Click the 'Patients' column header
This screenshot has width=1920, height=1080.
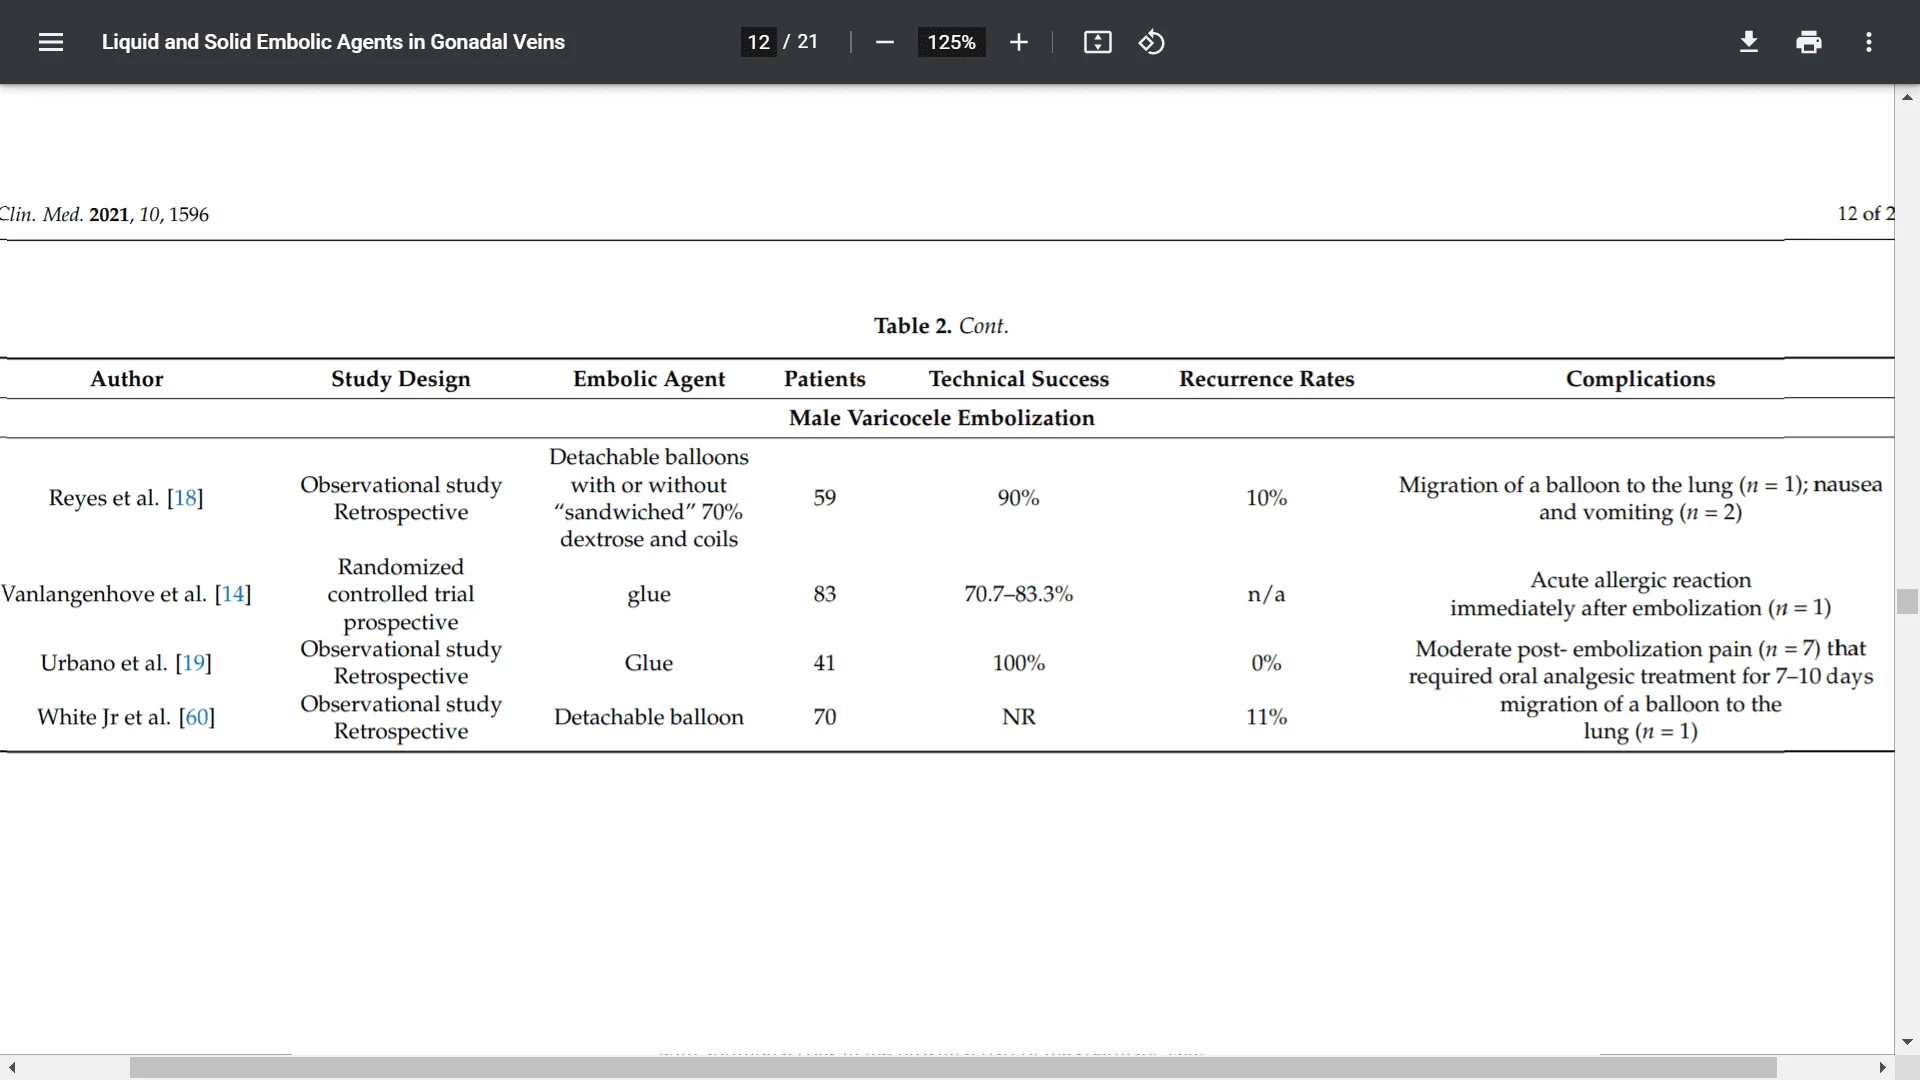tap(825, 379)
